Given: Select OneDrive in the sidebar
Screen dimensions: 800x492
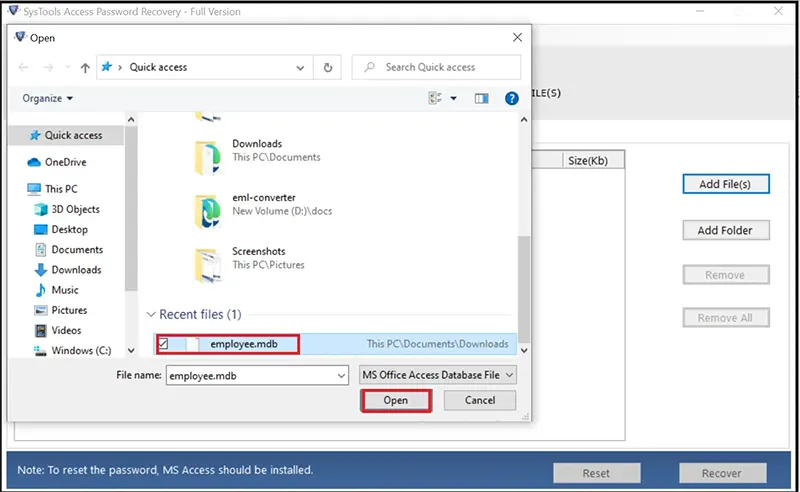Looking at the screenshot, I should [x=65, y=162].
